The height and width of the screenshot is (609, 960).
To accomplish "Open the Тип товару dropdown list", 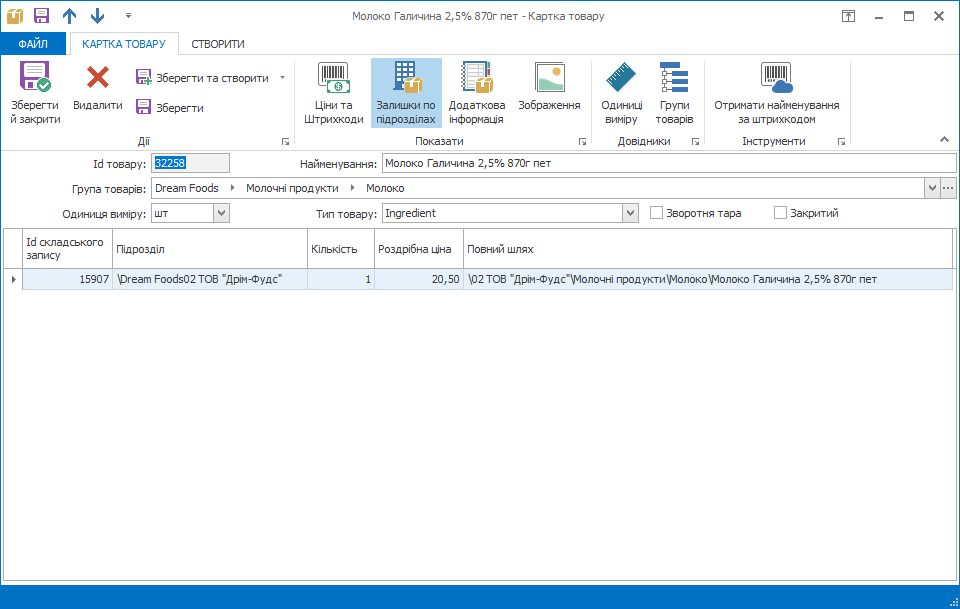I will click(630, 213).
